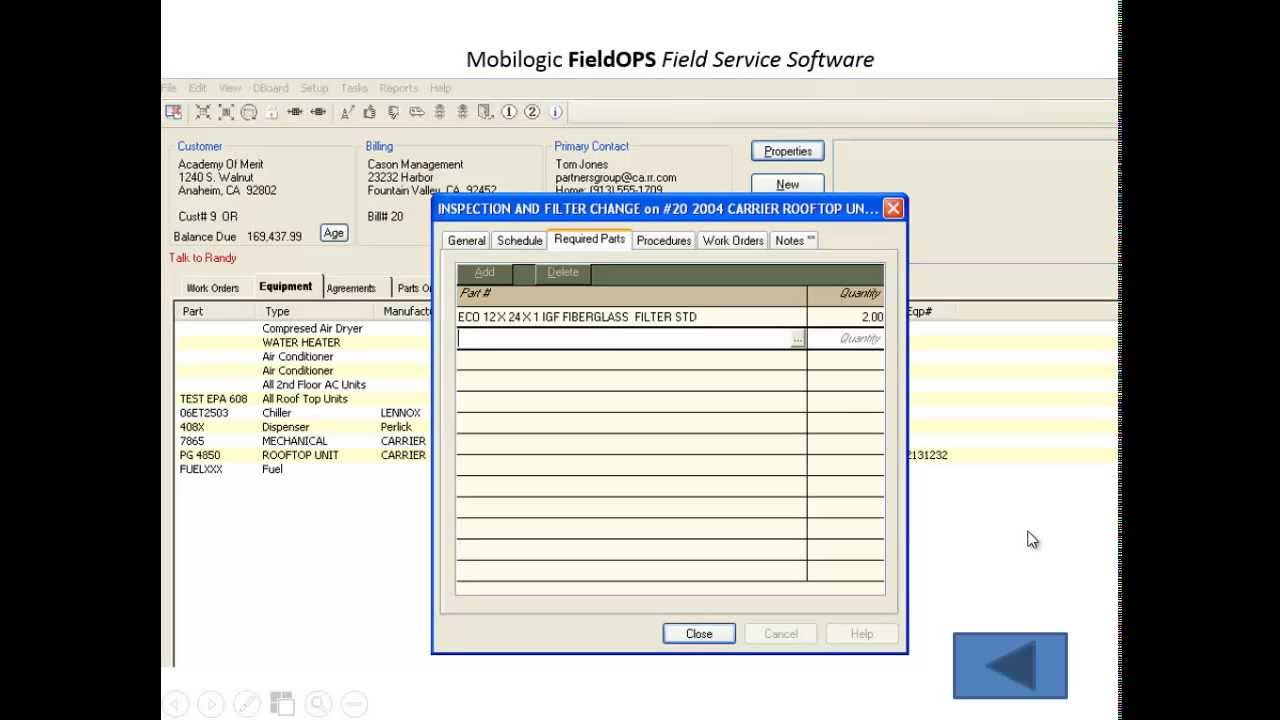Click the red Talk to Randy note

point(203,258)
